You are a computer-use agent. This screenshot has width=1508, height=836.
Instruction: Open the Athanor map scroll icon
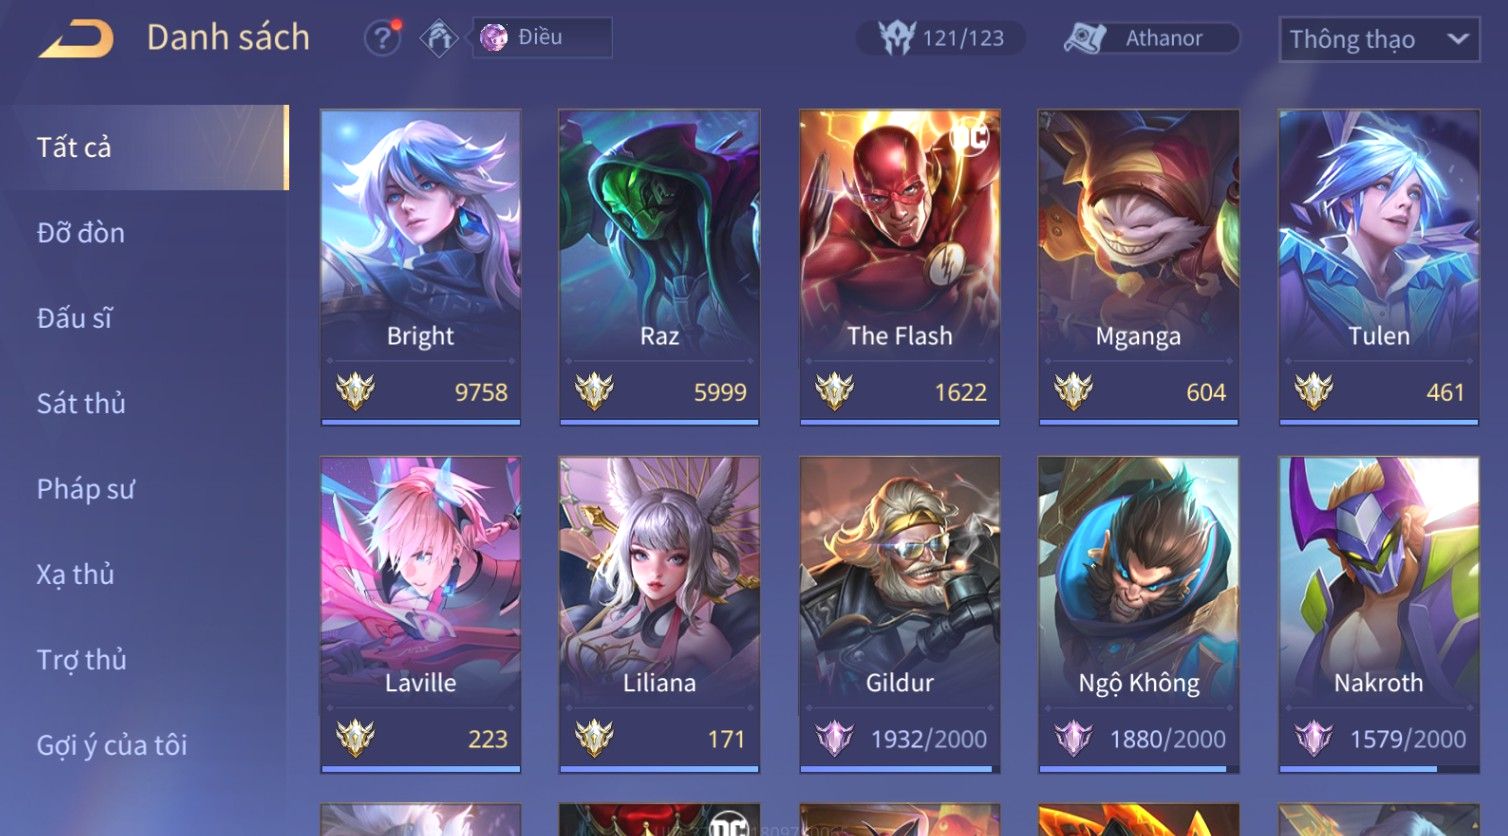point(1085,38)
